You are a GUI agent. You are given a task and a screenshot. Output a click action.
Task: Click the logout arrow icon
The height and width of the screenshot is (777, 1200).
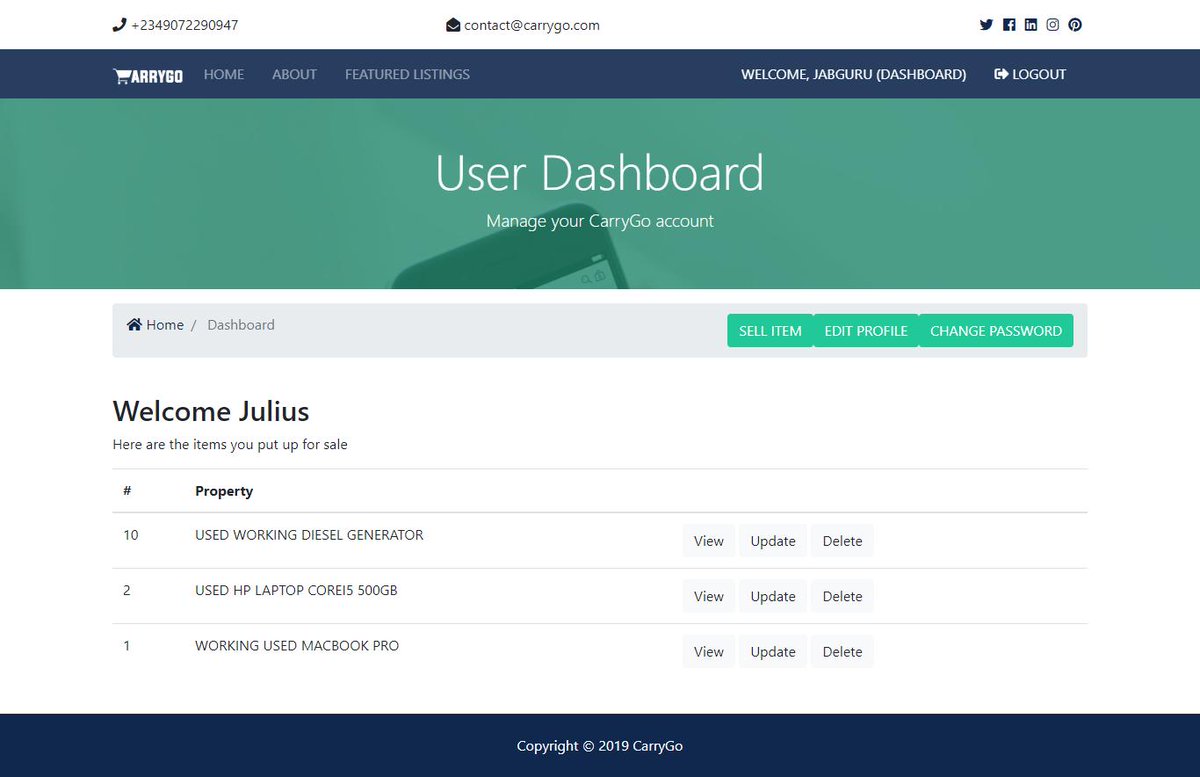coord(1001,74)
